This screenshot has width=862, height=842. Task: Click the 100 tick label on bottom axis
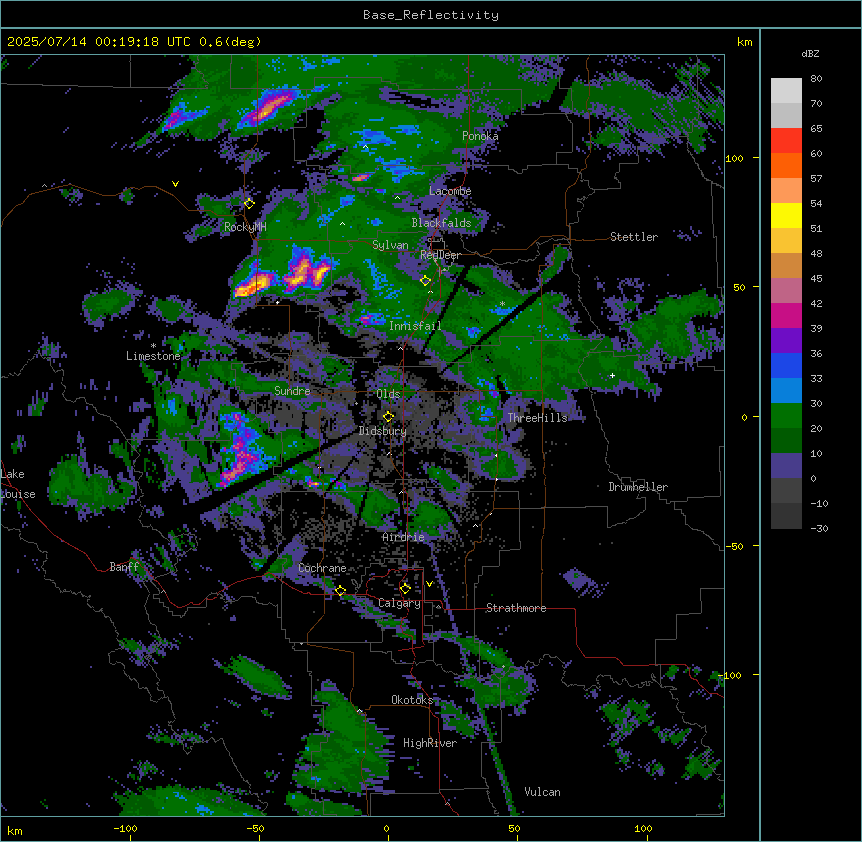pyautogui.click(x=643, y=828)
